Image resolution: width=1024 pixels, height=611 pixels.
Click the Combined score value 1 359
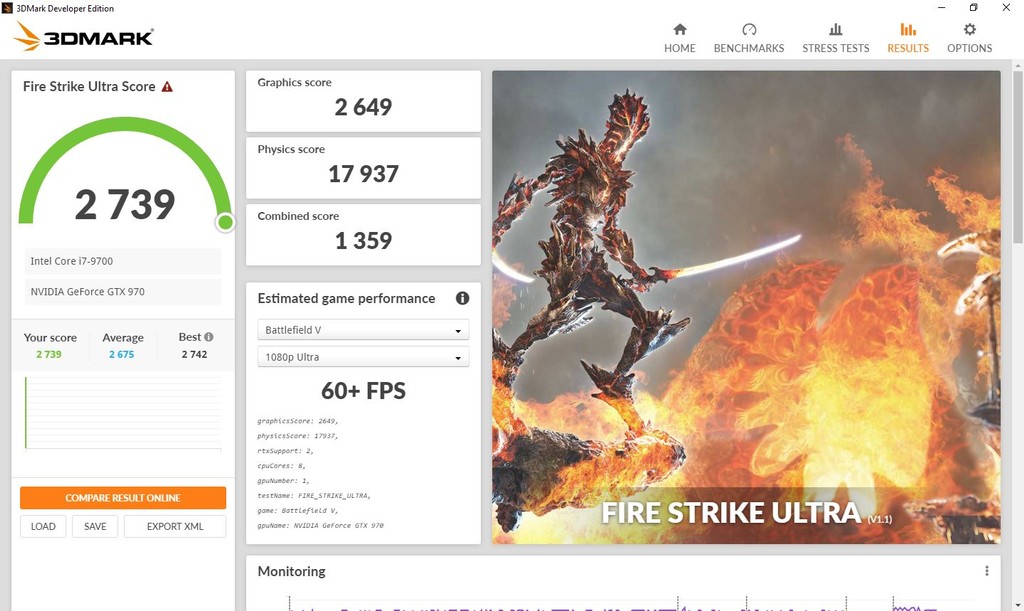tap(363, 241)
